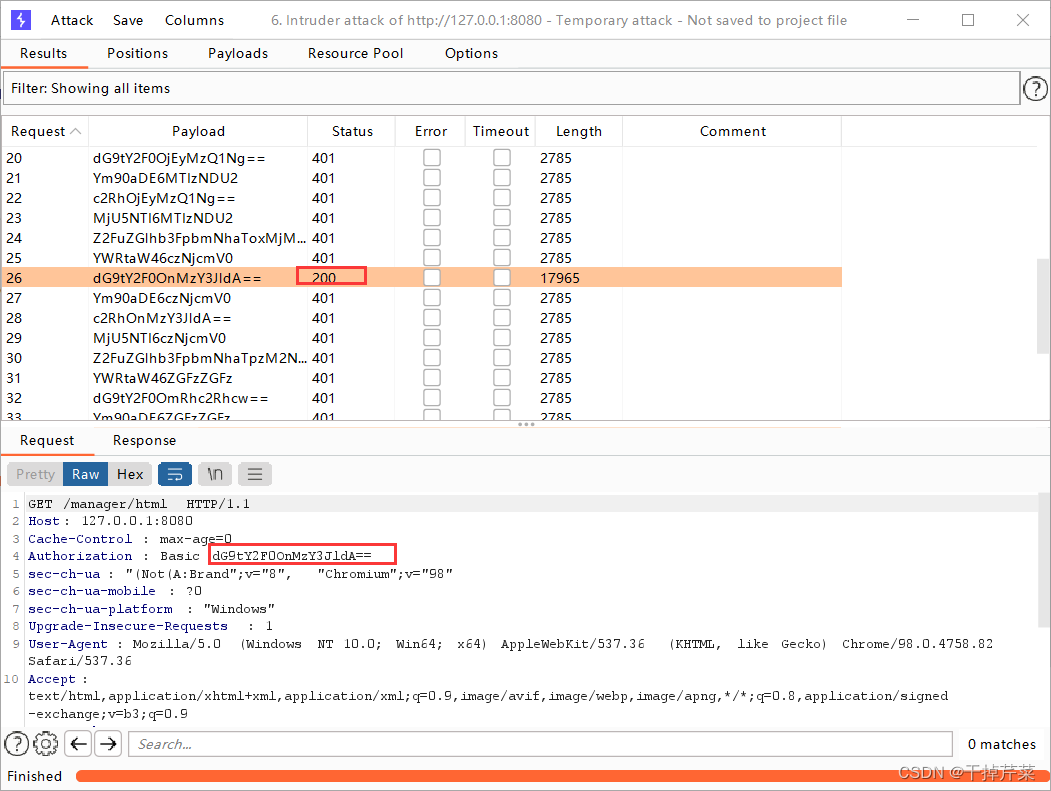1051x791 pixels.
Task: Open the Response message tab
Action: pos(144,440)
